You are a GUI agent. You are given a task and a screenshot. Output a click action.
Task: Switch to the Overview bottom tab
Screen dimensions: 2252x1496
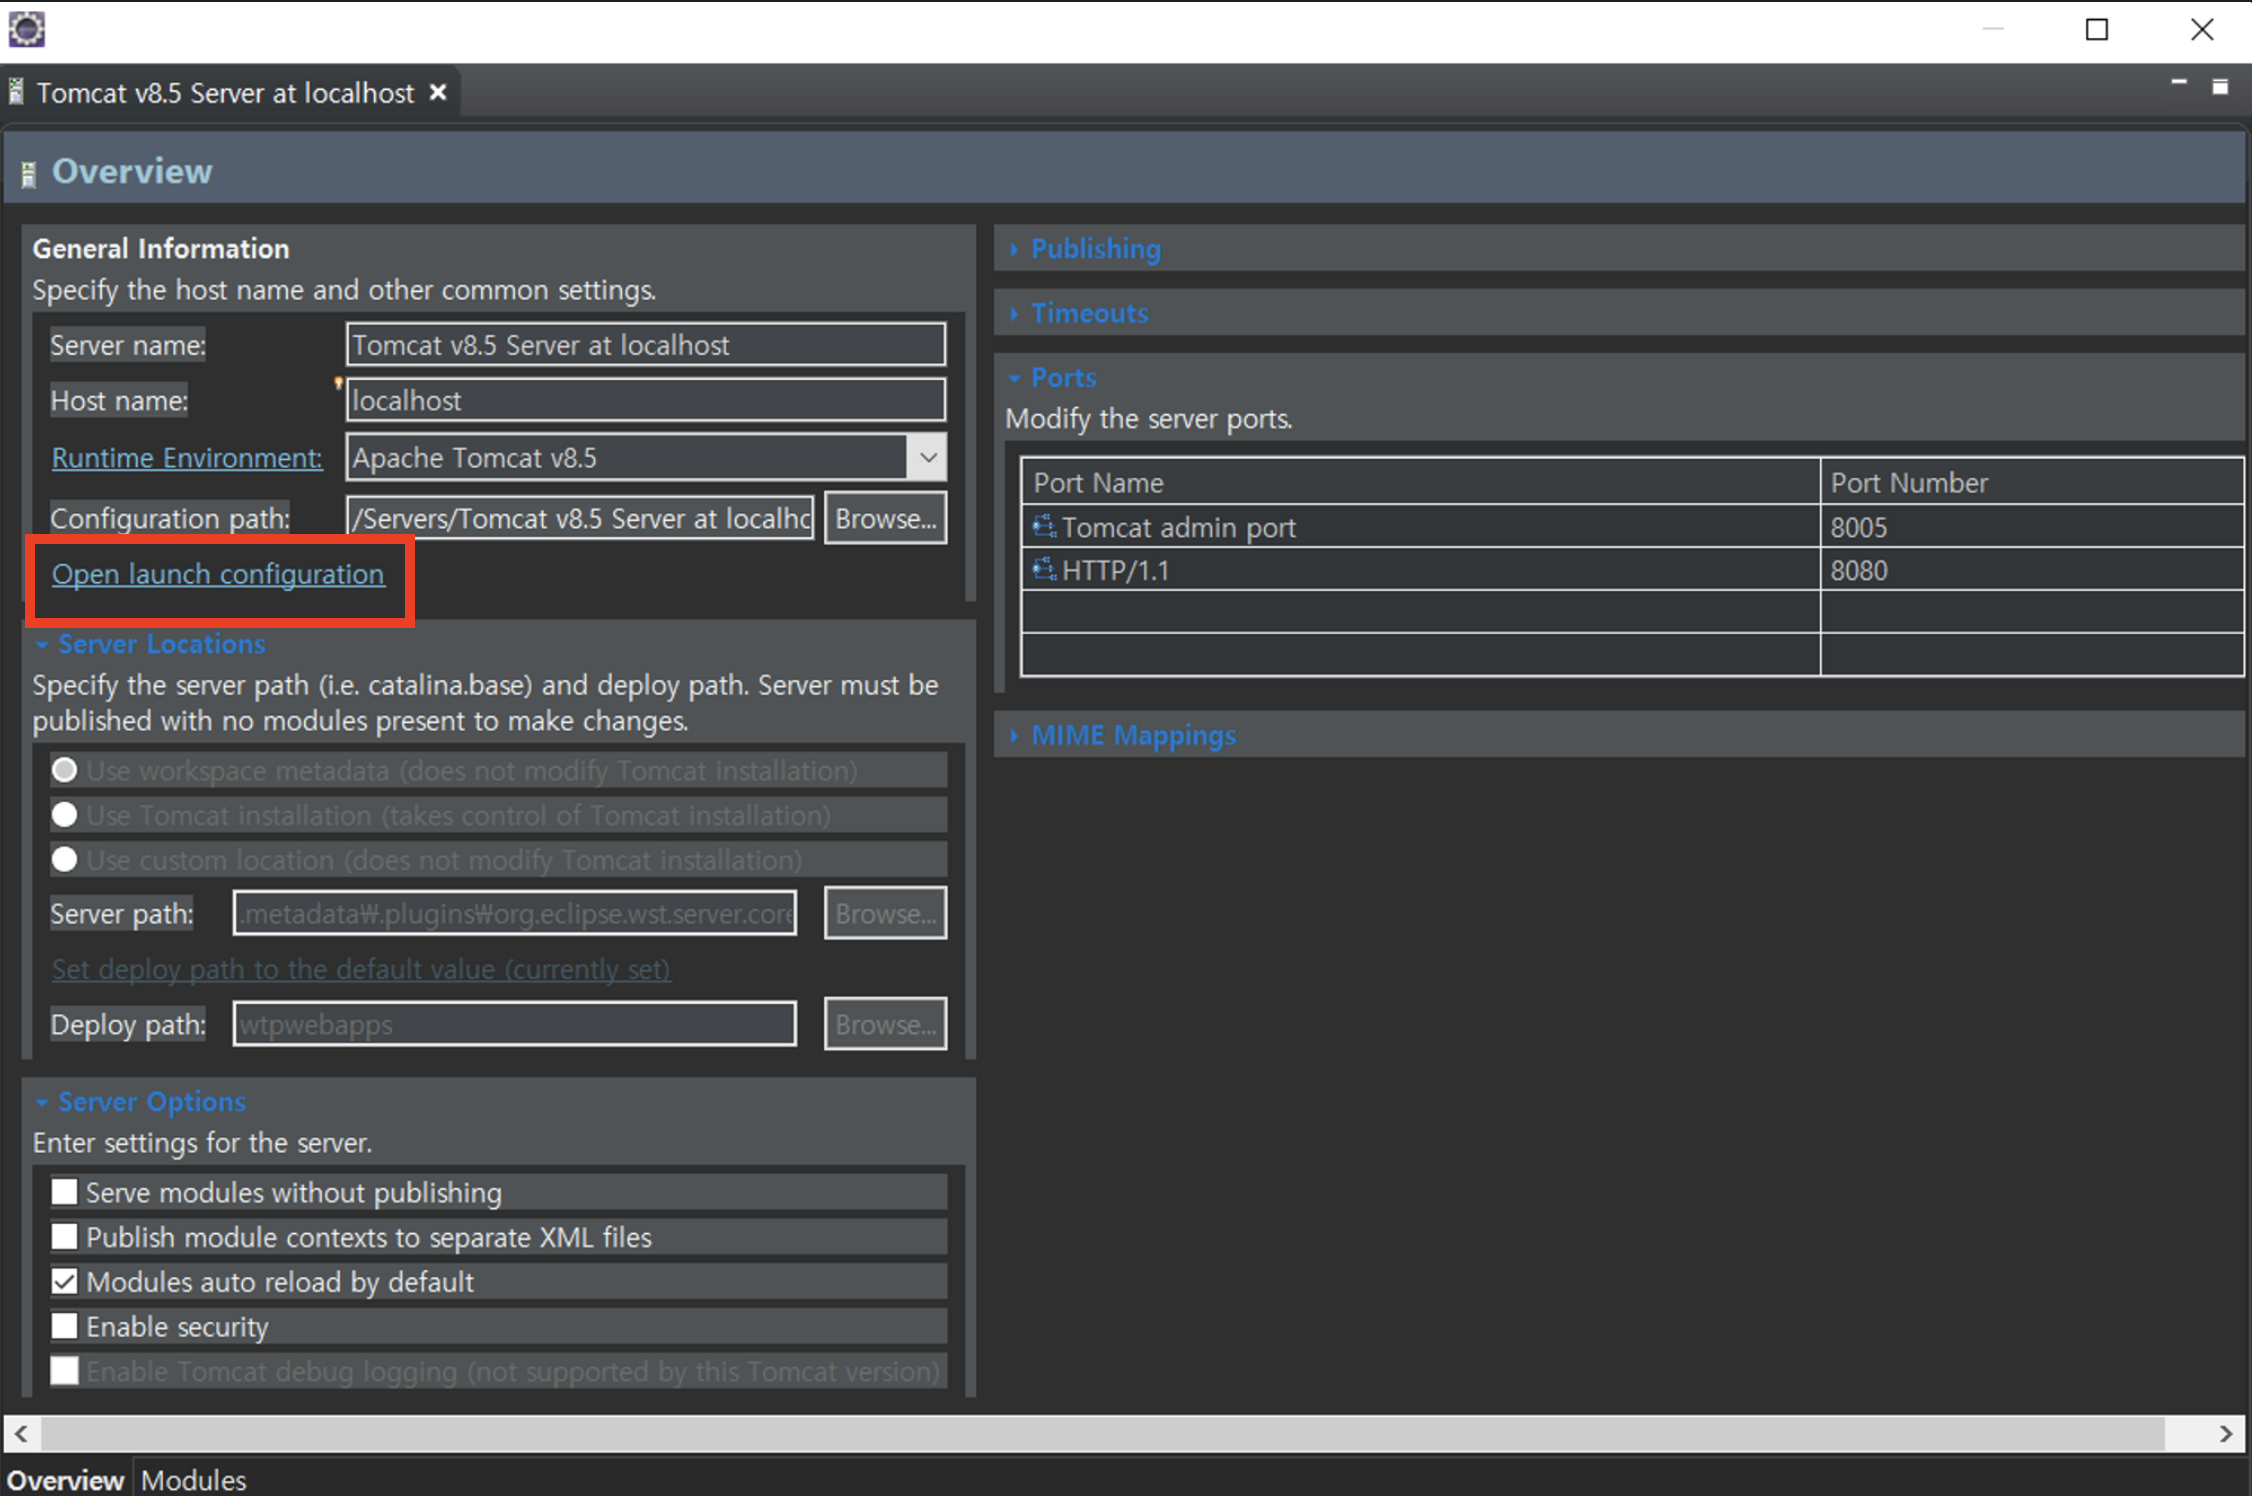[65, 1479]
